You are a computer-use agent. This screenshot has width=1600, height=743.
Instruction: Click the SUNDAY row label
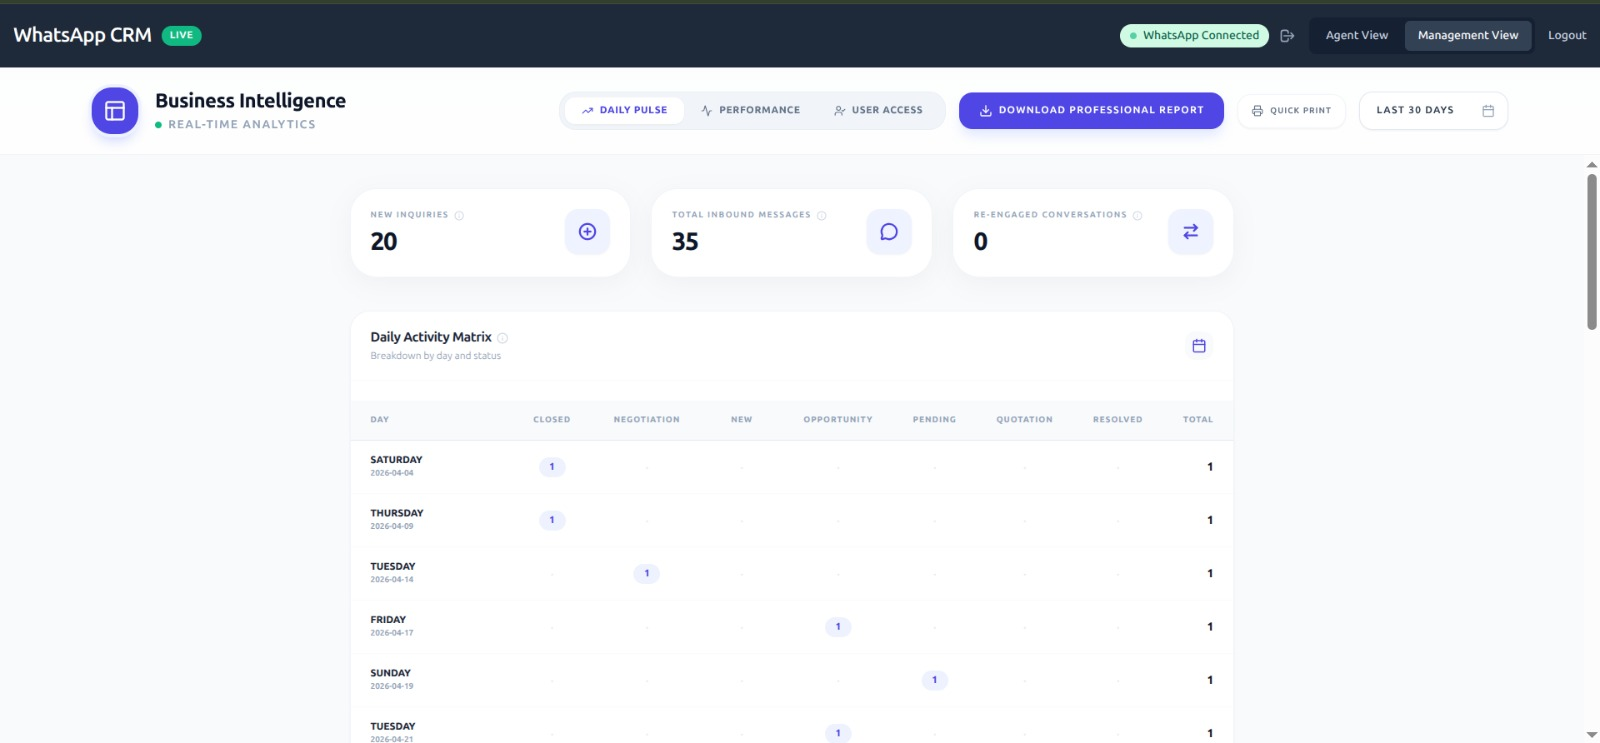coord(390,673)
